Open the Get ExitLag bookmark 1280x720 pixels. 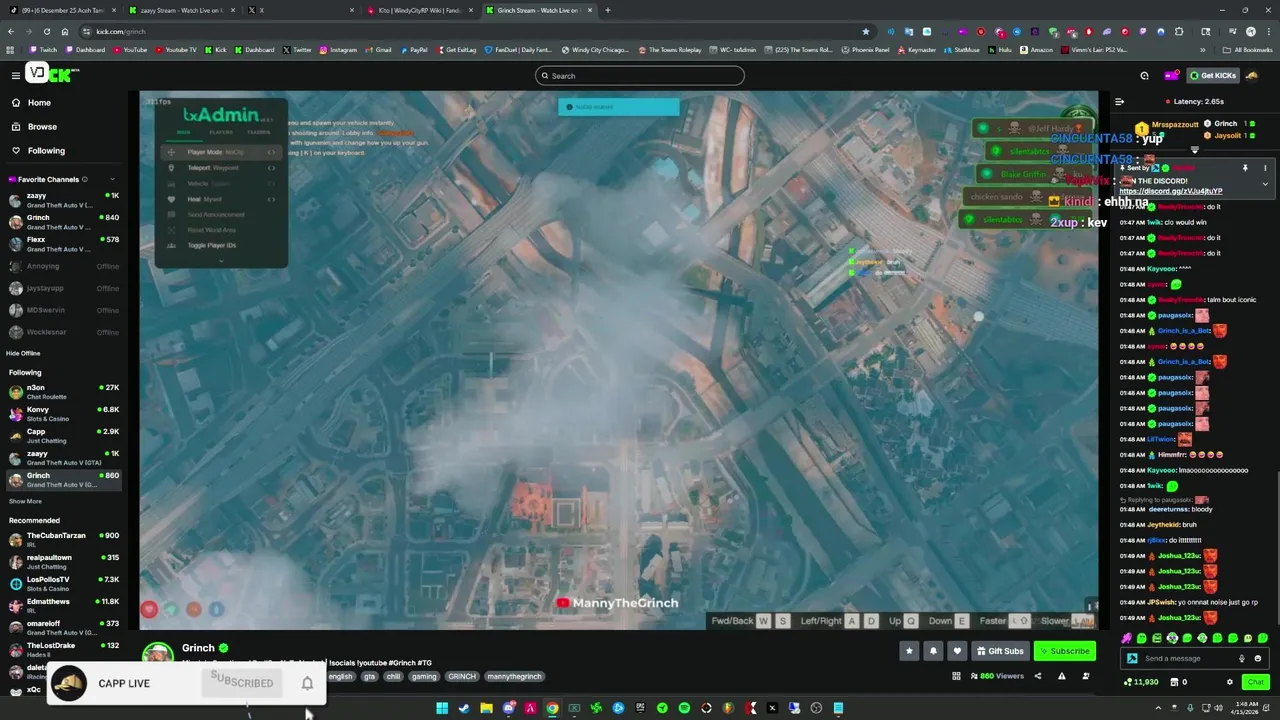click(x=456, y=49)
